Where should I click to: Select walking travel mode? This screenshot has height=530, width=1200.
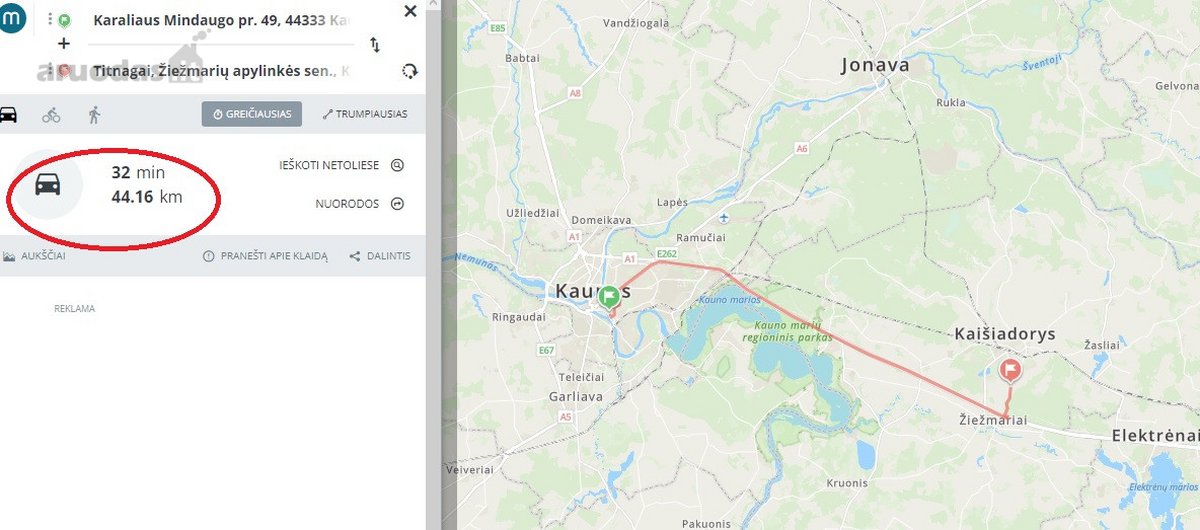click(94, 114)
